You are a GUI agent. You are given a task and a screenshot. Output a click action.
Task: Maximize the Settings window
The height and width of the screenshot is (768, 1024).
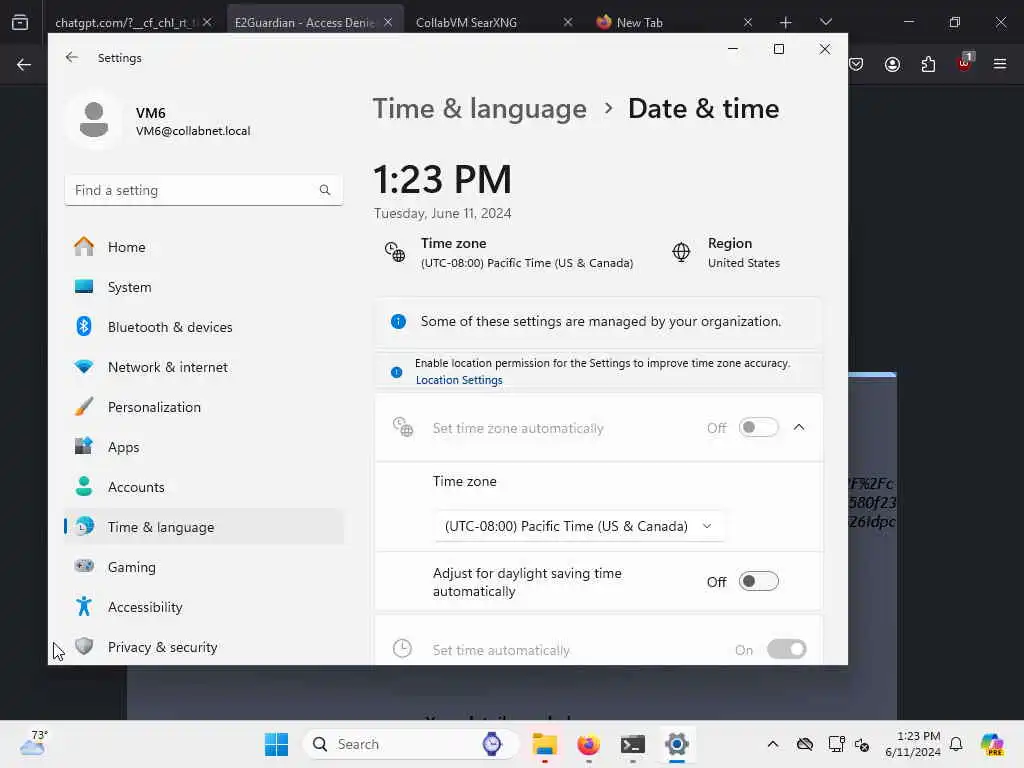click(778, 49)
